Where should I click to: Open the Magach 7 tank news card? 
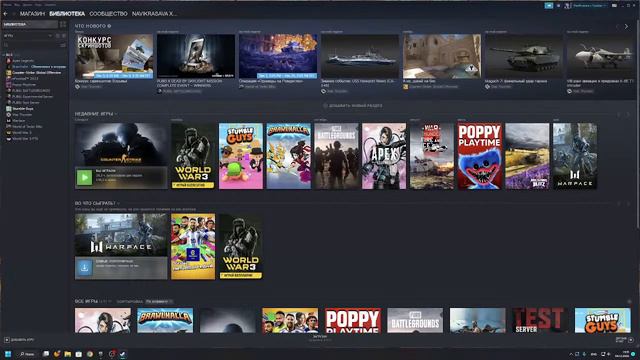524,56
